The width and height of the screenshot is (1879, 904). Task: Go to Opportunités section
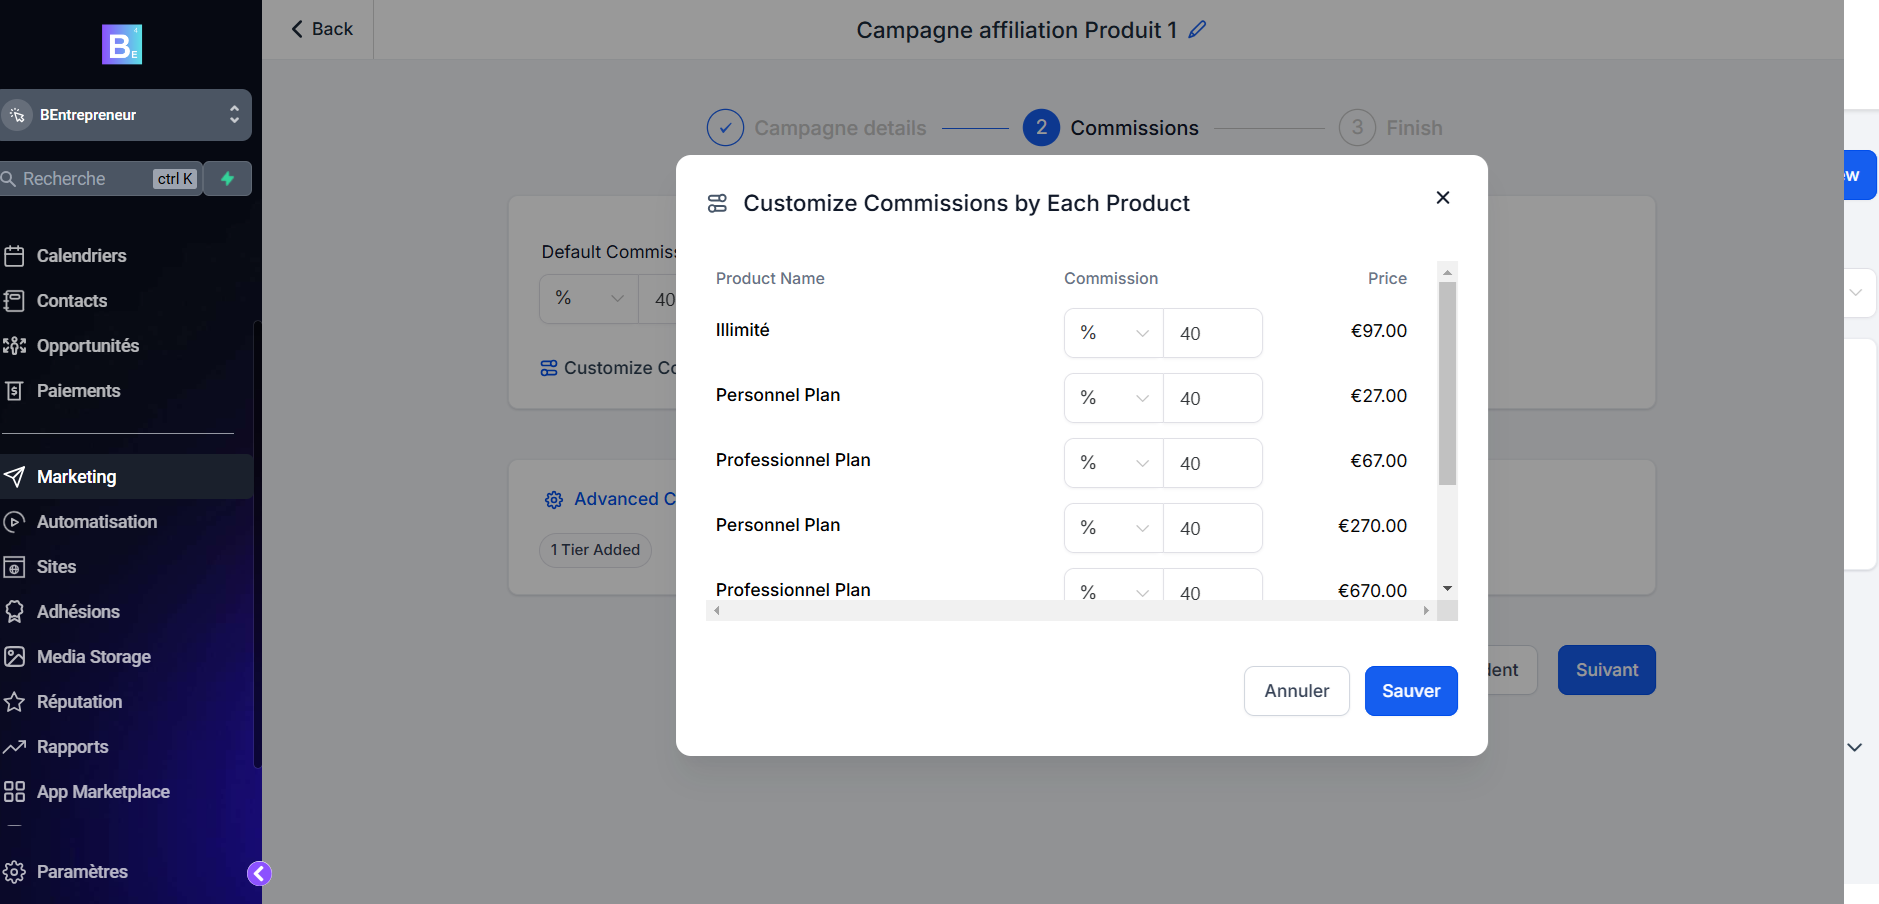click(x=88, y=346)
